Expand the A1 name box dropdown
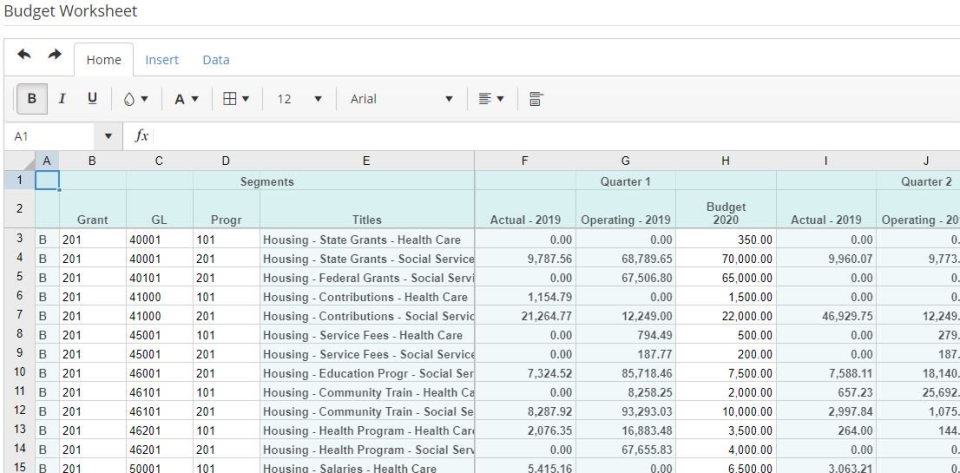The image size is (960, 473). pyautogui.click(x=108, y=136)
